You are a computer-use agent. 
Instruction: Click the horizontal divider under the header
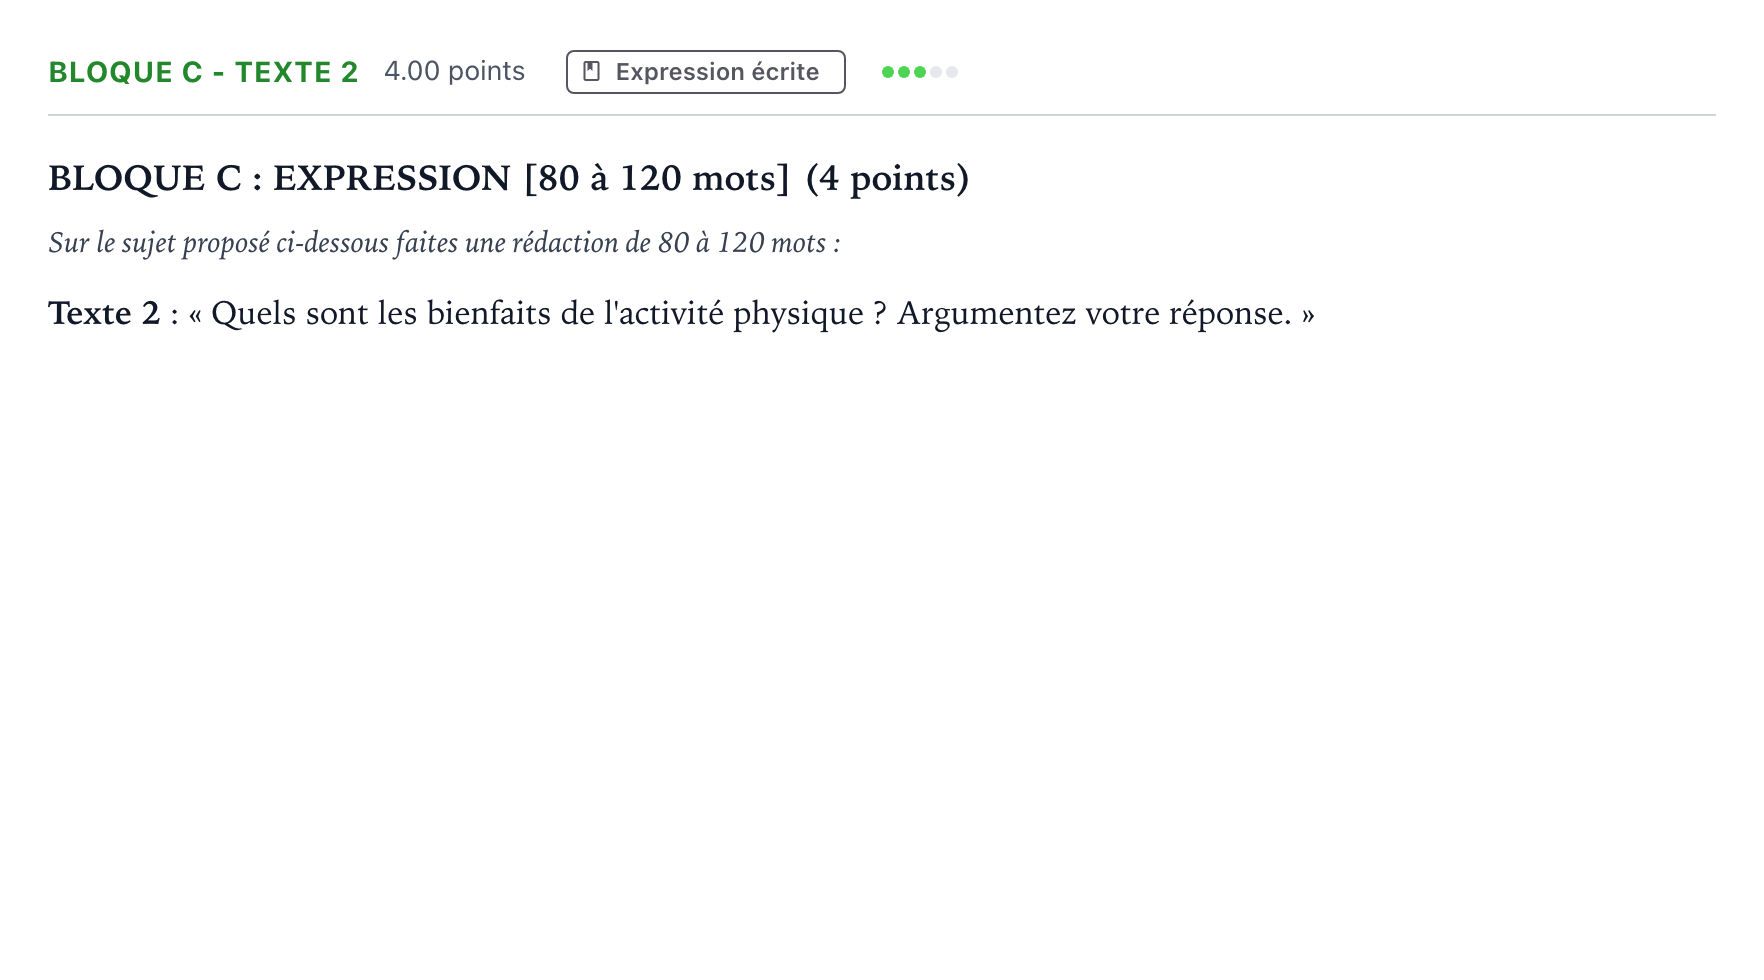pos(882,115)
